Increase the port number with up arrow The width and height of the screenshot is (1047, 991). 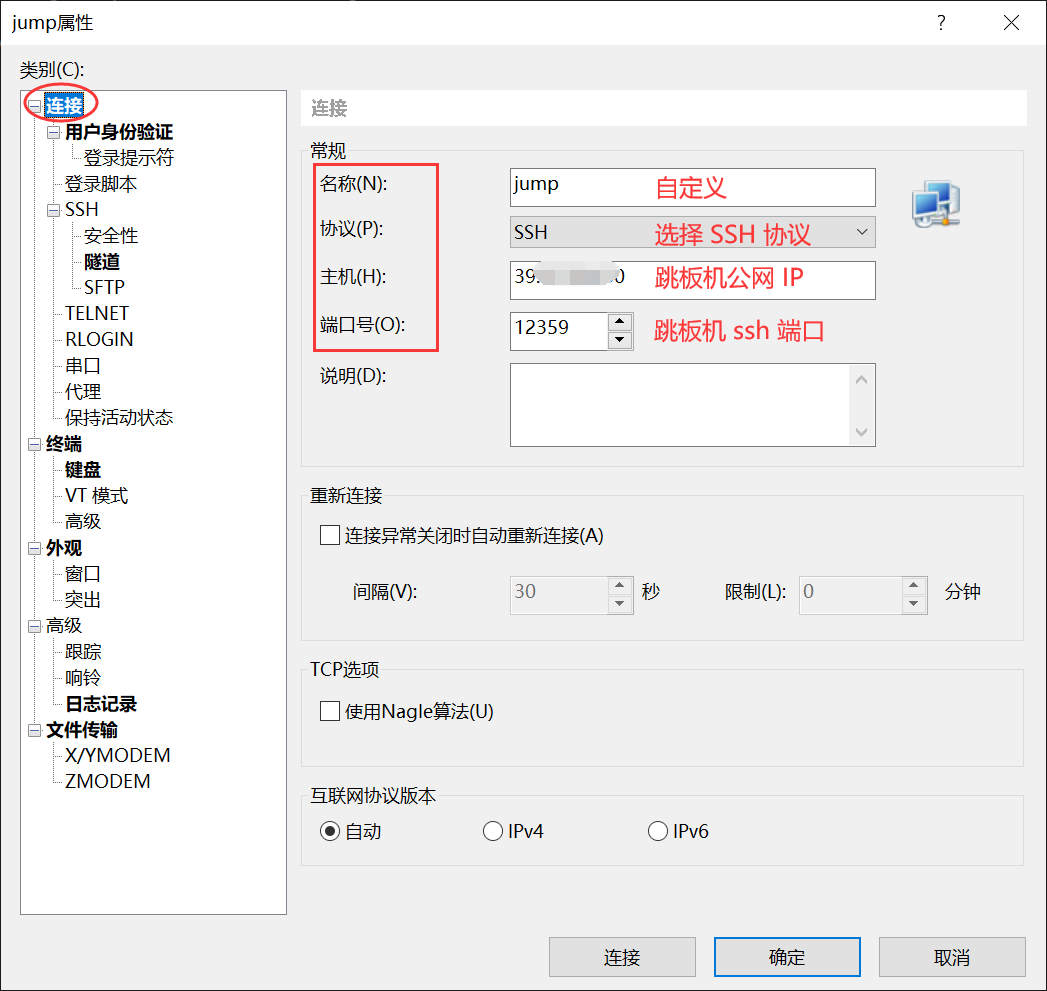[620, 322]
